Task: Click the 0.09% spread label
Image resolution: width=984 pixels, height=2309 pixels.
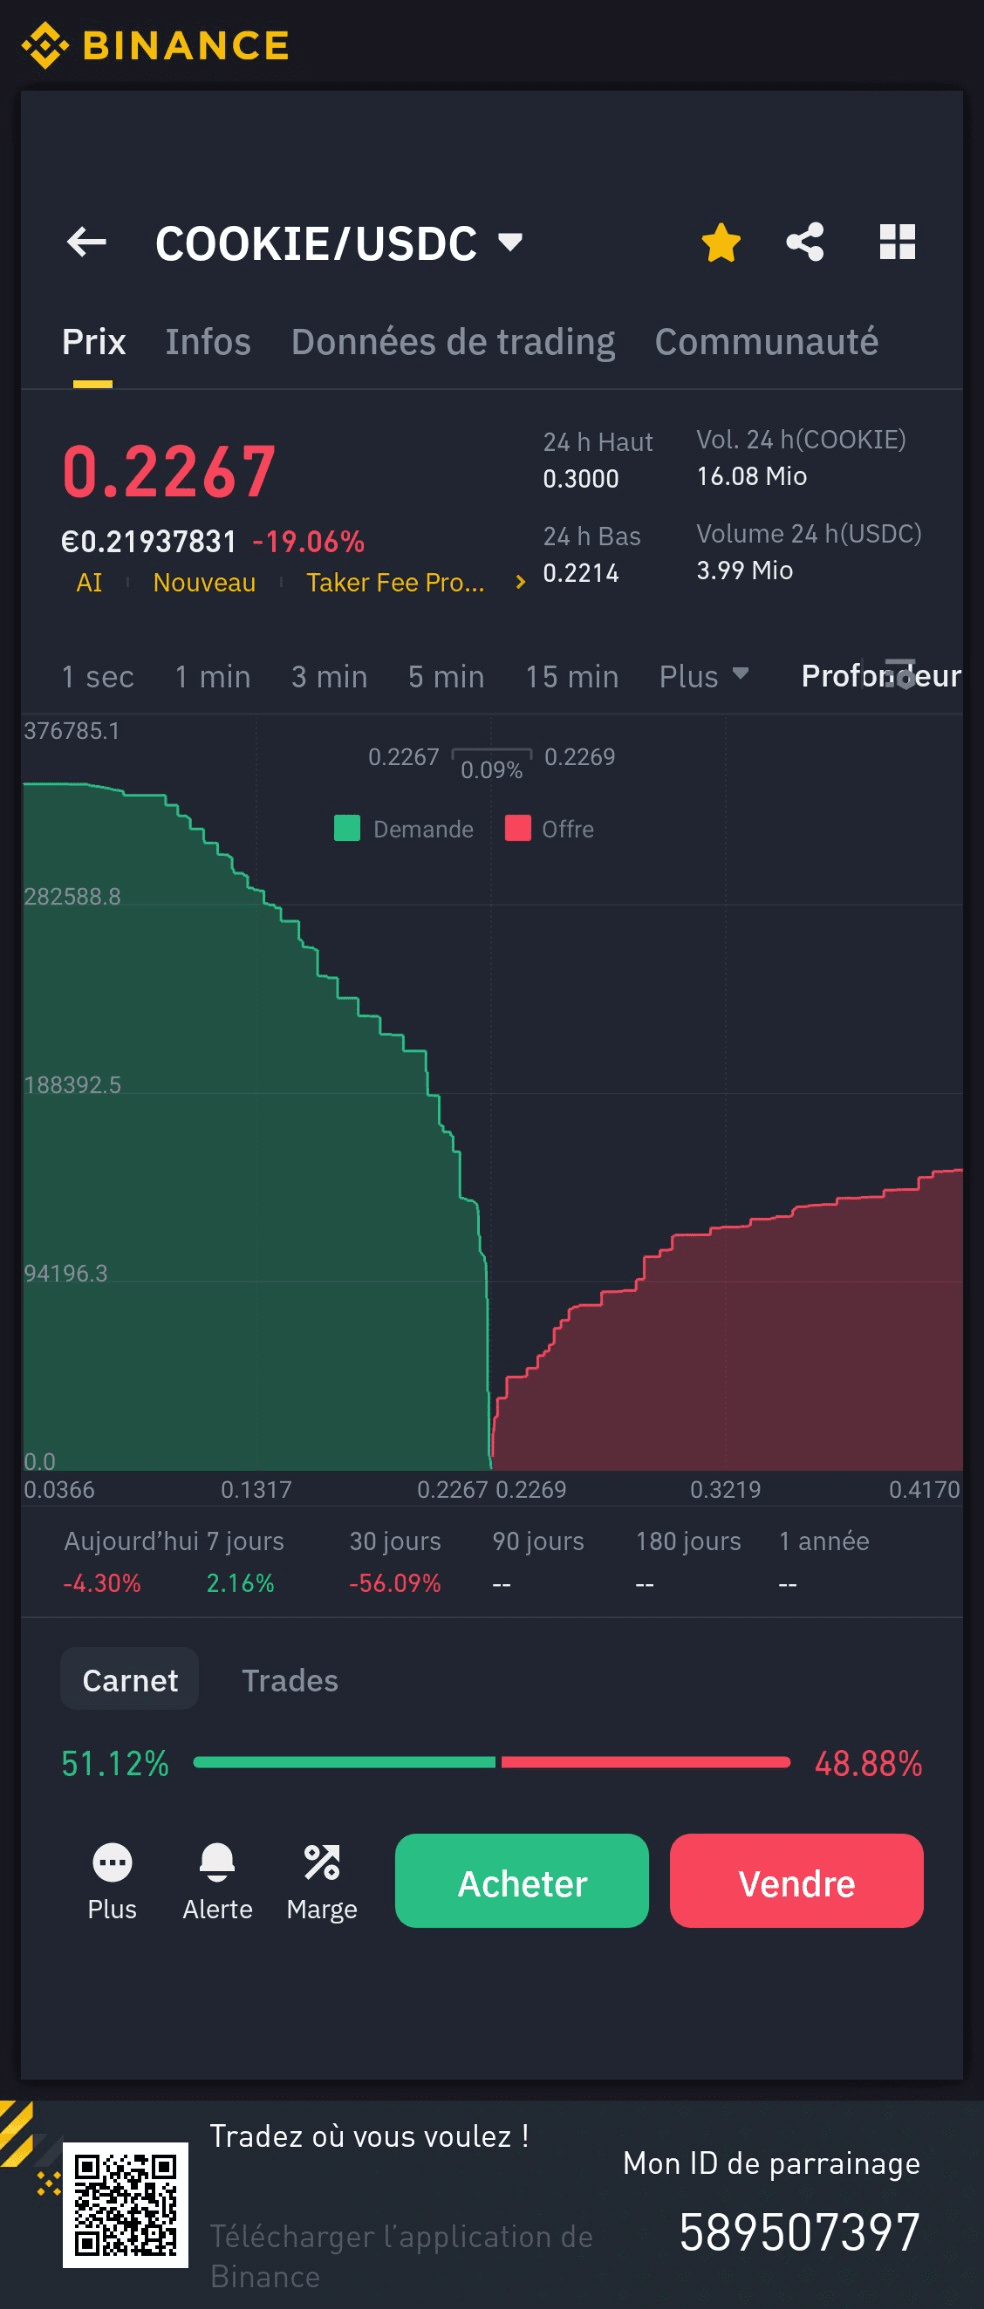Action: 491,770
